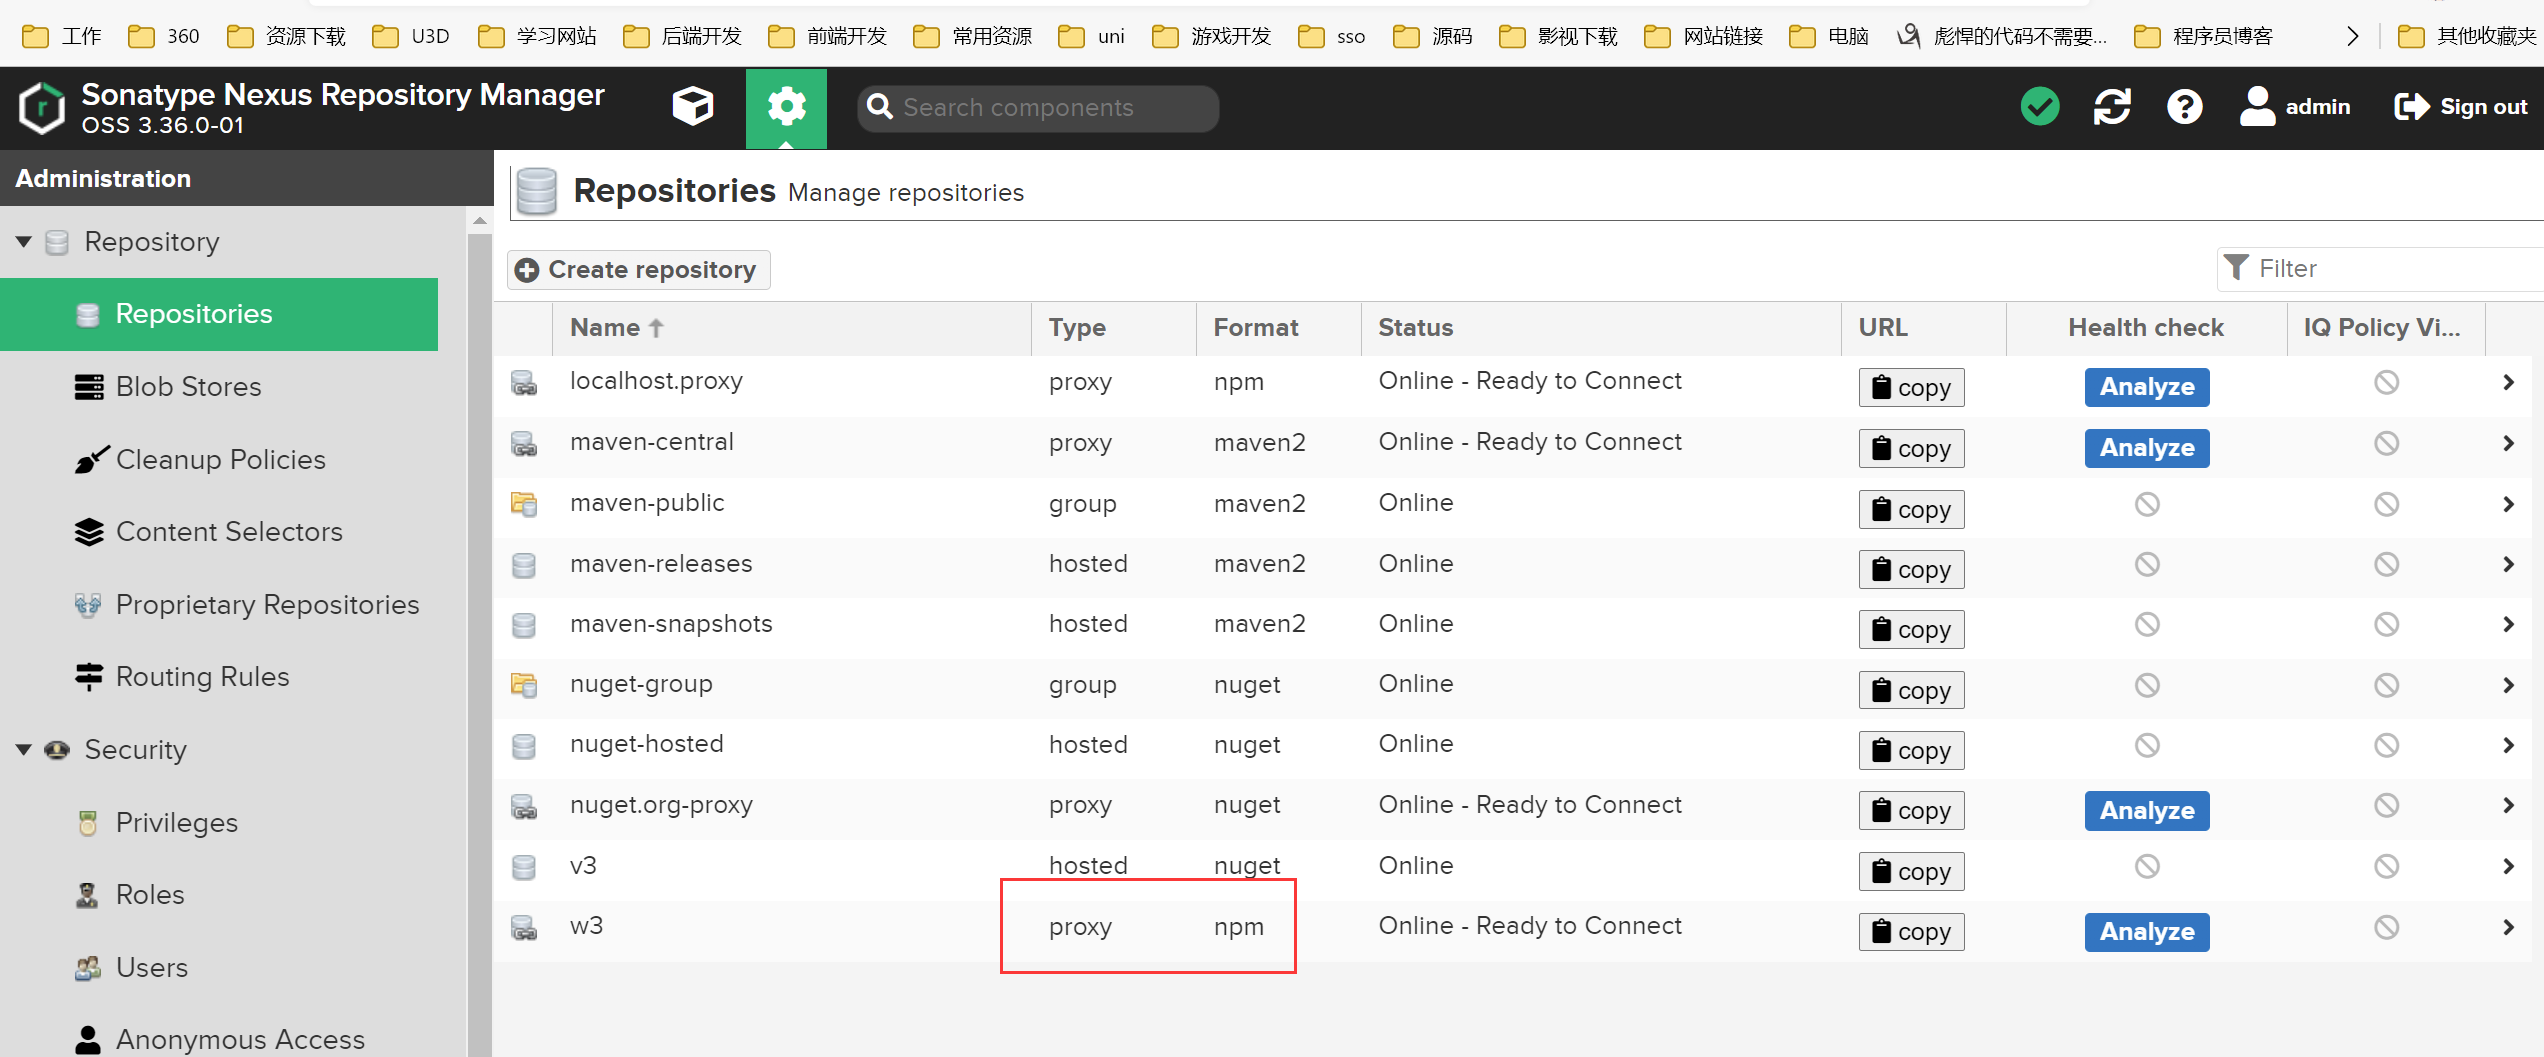
Task: Open Blob Stores in sidebar
Action: (188, 387)
